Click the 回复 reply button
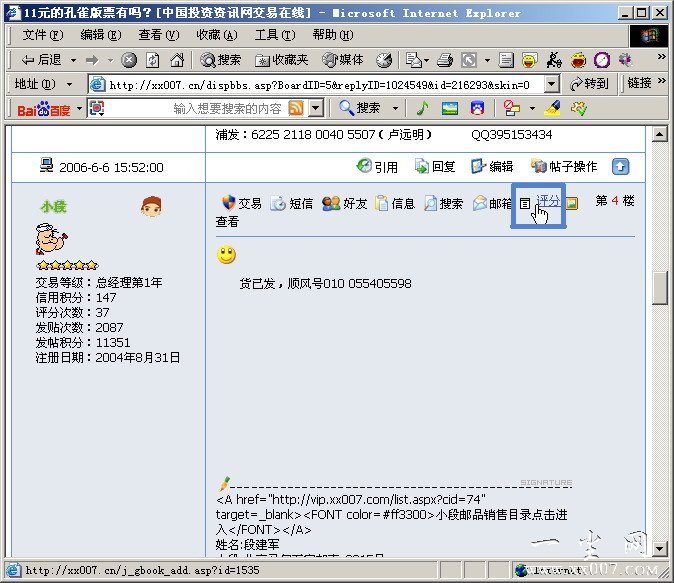This screenshot has height=583, width=674. coord(435,167)
